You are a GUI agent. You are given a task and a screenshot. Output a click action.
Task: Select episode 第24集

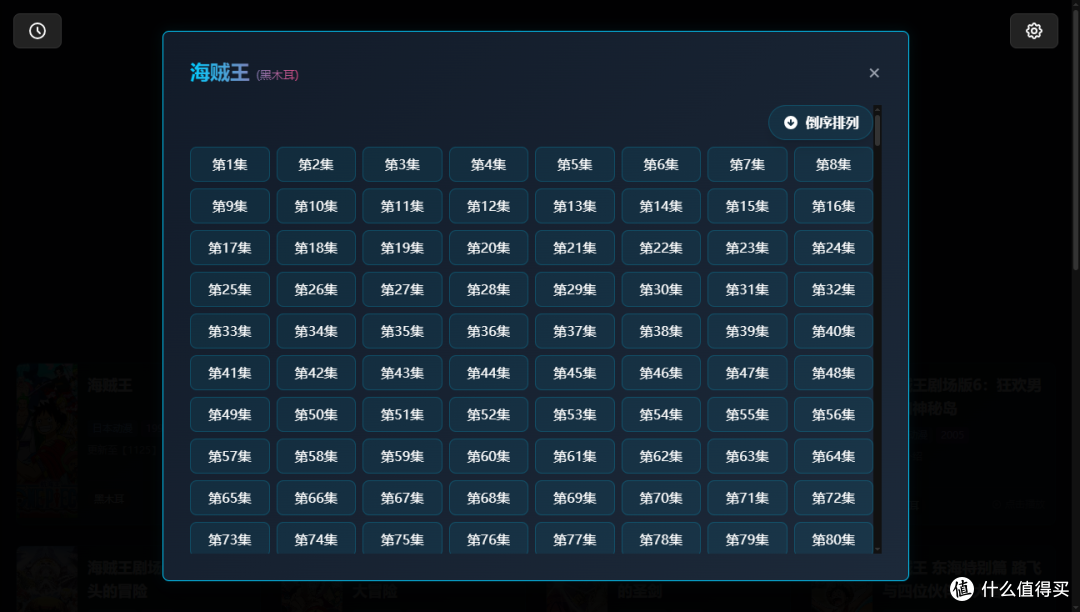coord(833,248)
